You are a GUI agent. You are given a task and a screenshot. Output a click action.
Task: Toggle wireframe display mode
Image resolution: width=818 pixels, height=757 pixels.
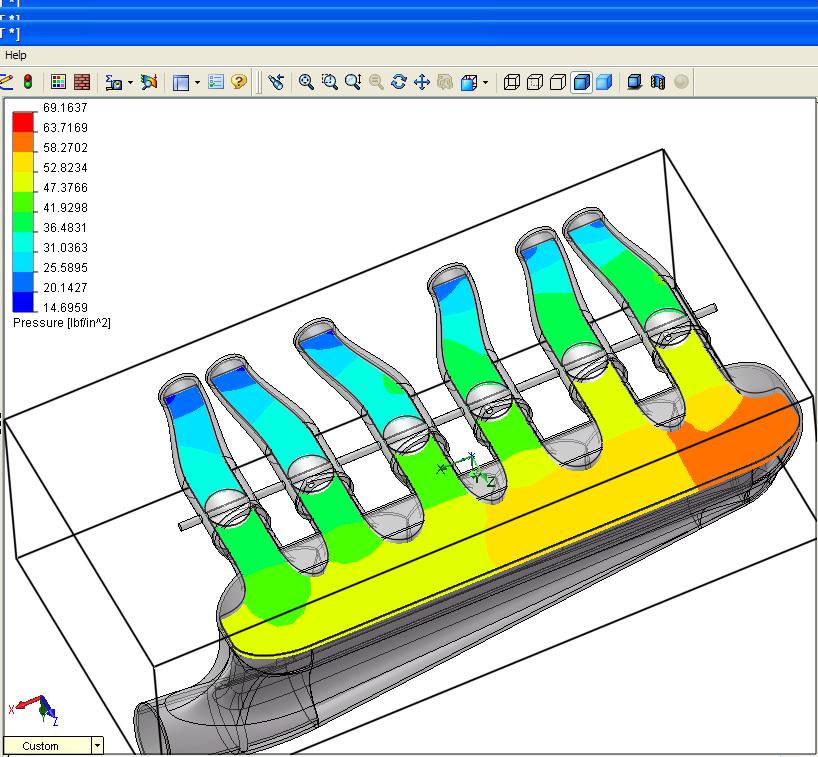[x=512, y=82]
